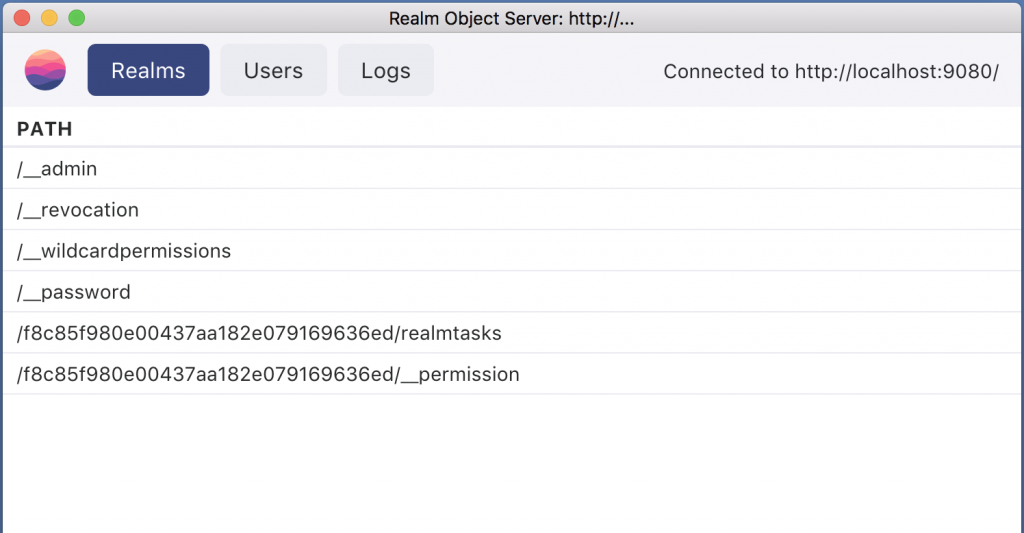The height and width of the screenshot is (533, 1024).
Task: Click the green zoom window button
Action: point(77,18)
